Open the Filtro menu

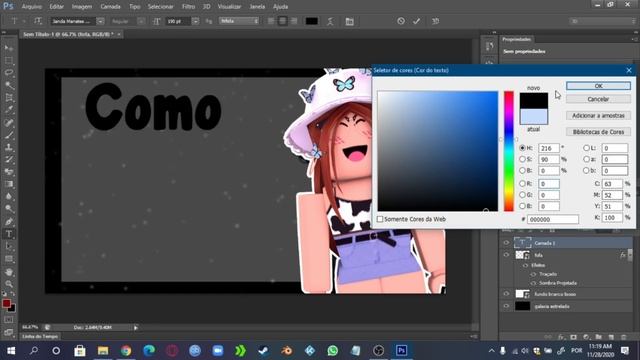[188, 7]
